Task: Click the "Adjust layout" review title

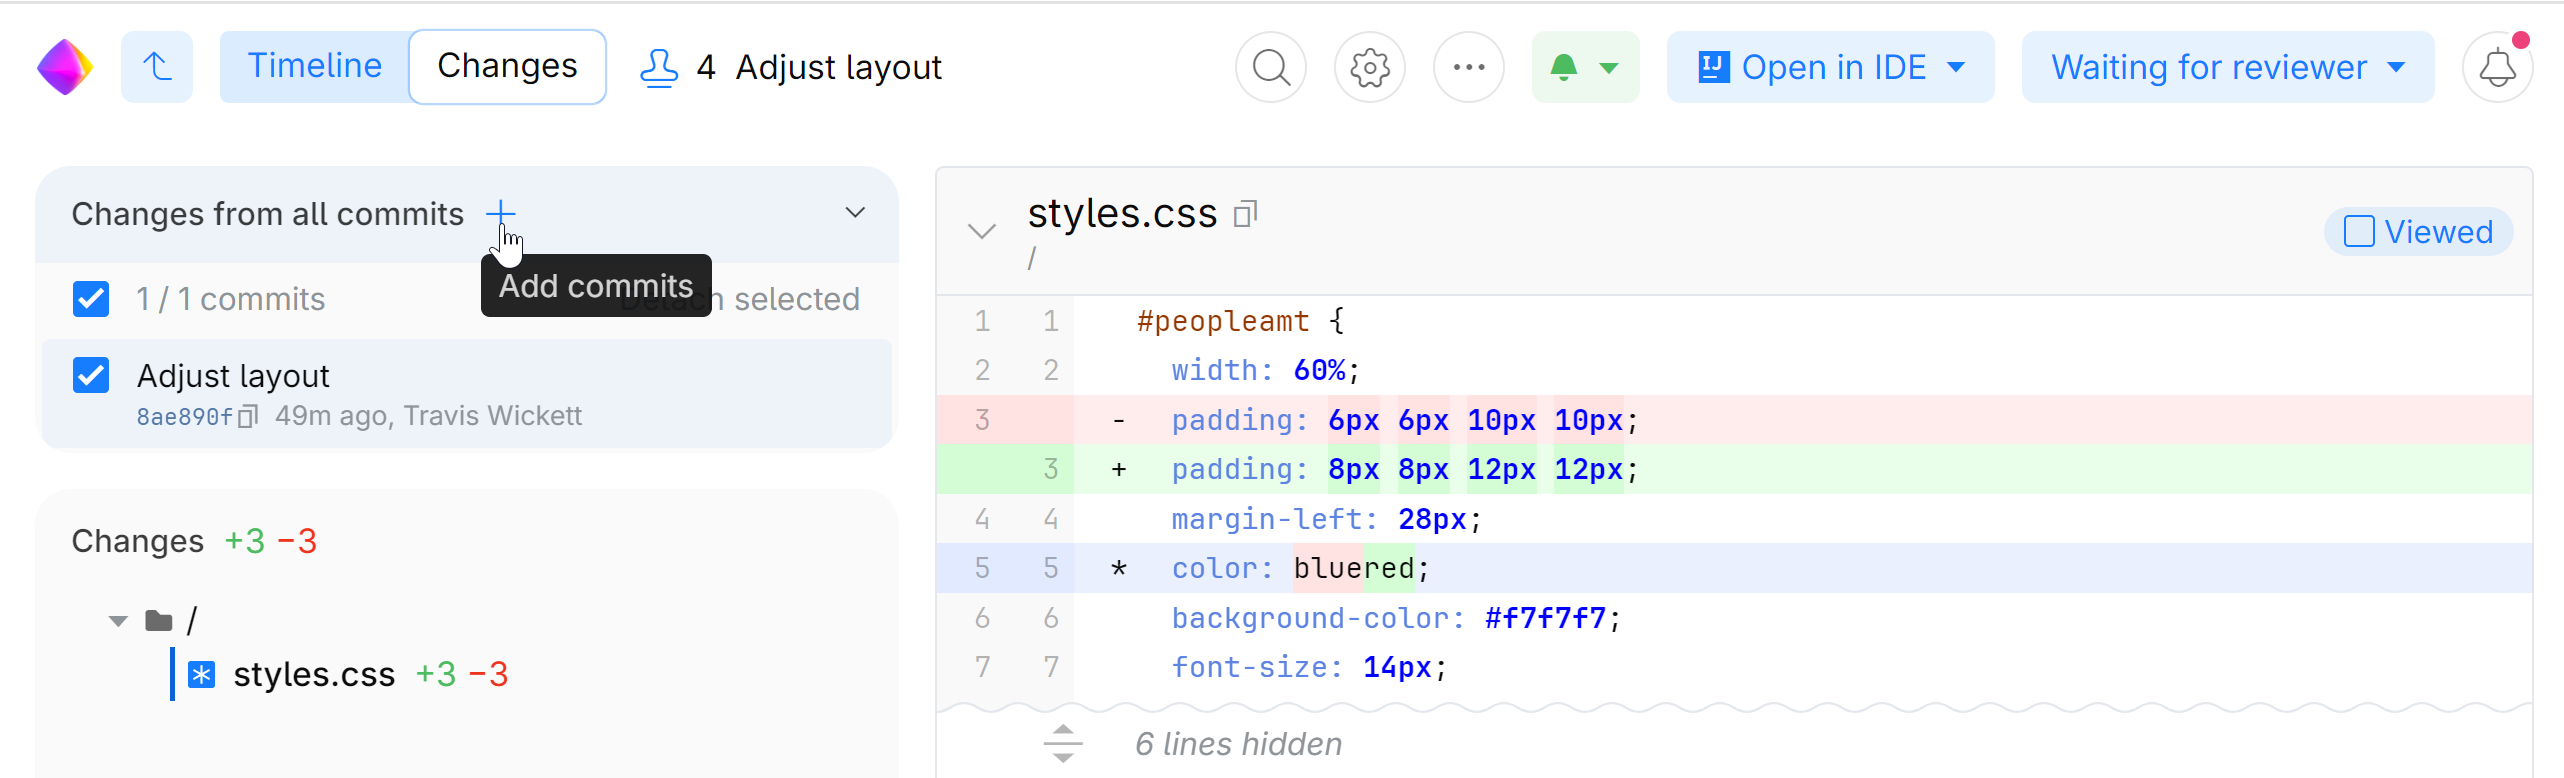Action: pos(838,67)
